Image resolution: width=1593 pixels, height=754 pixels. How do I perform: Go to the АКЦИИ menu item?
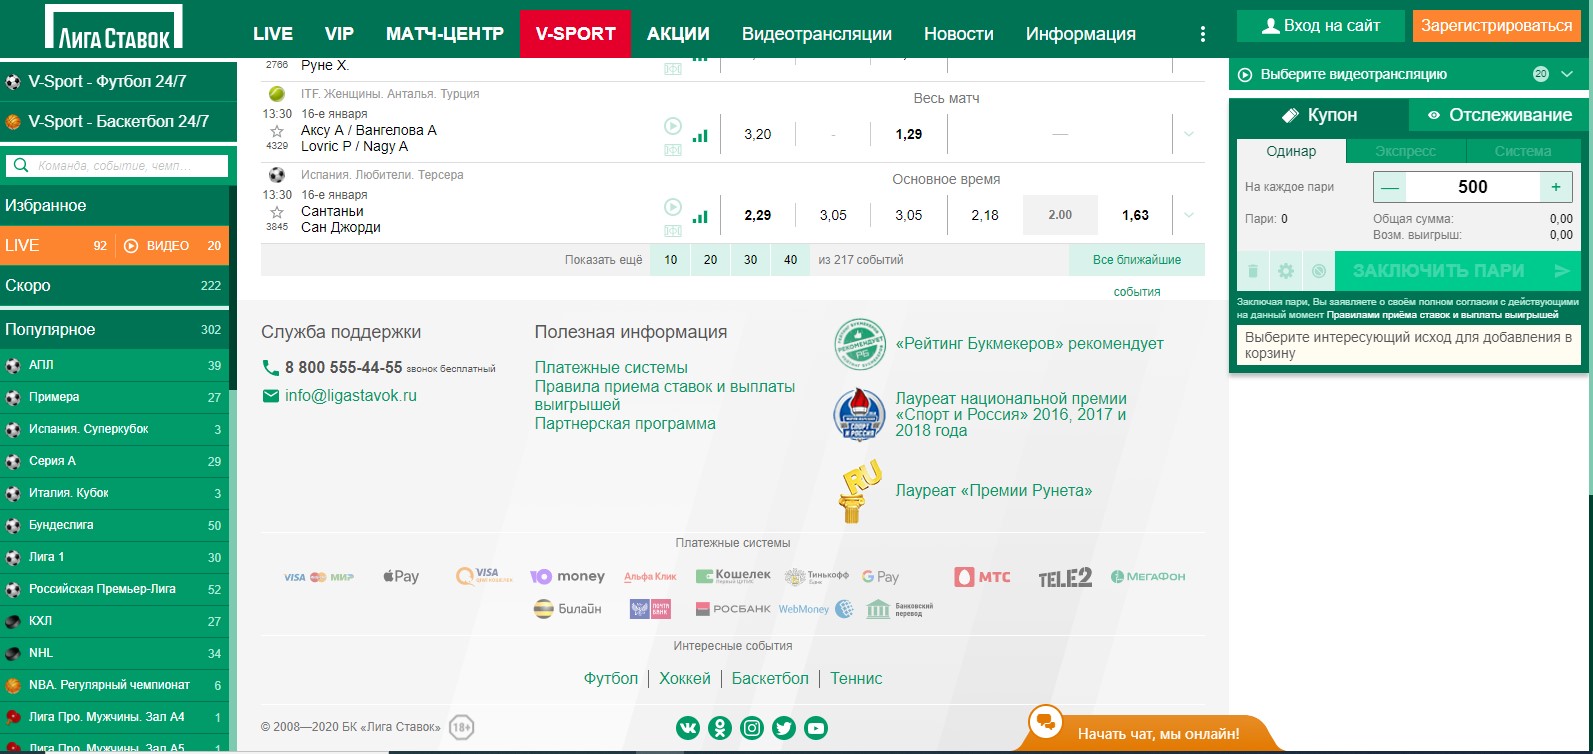pyautogui.click(x=678, y=34)
